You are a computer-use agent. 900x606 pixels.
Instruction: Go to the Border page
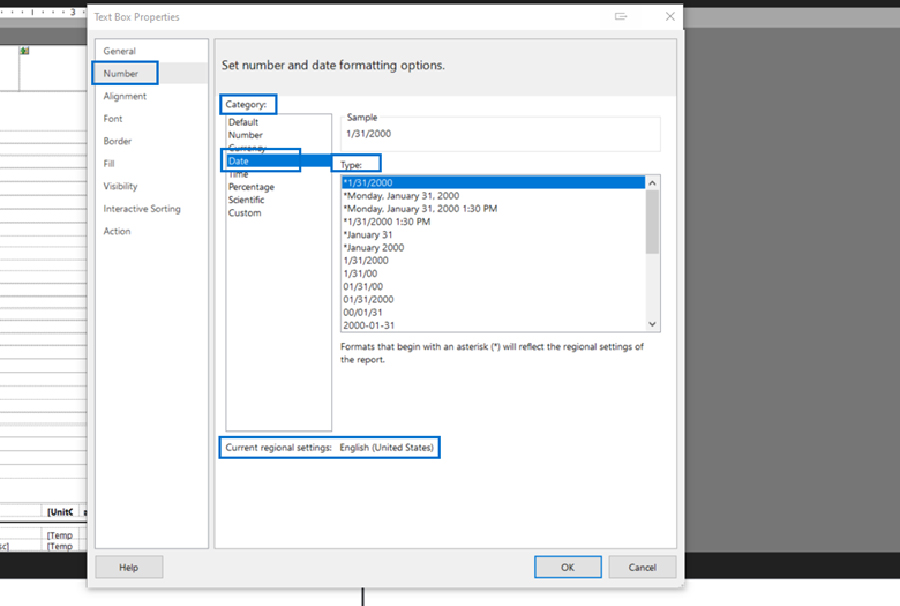[x=117, y=141]
